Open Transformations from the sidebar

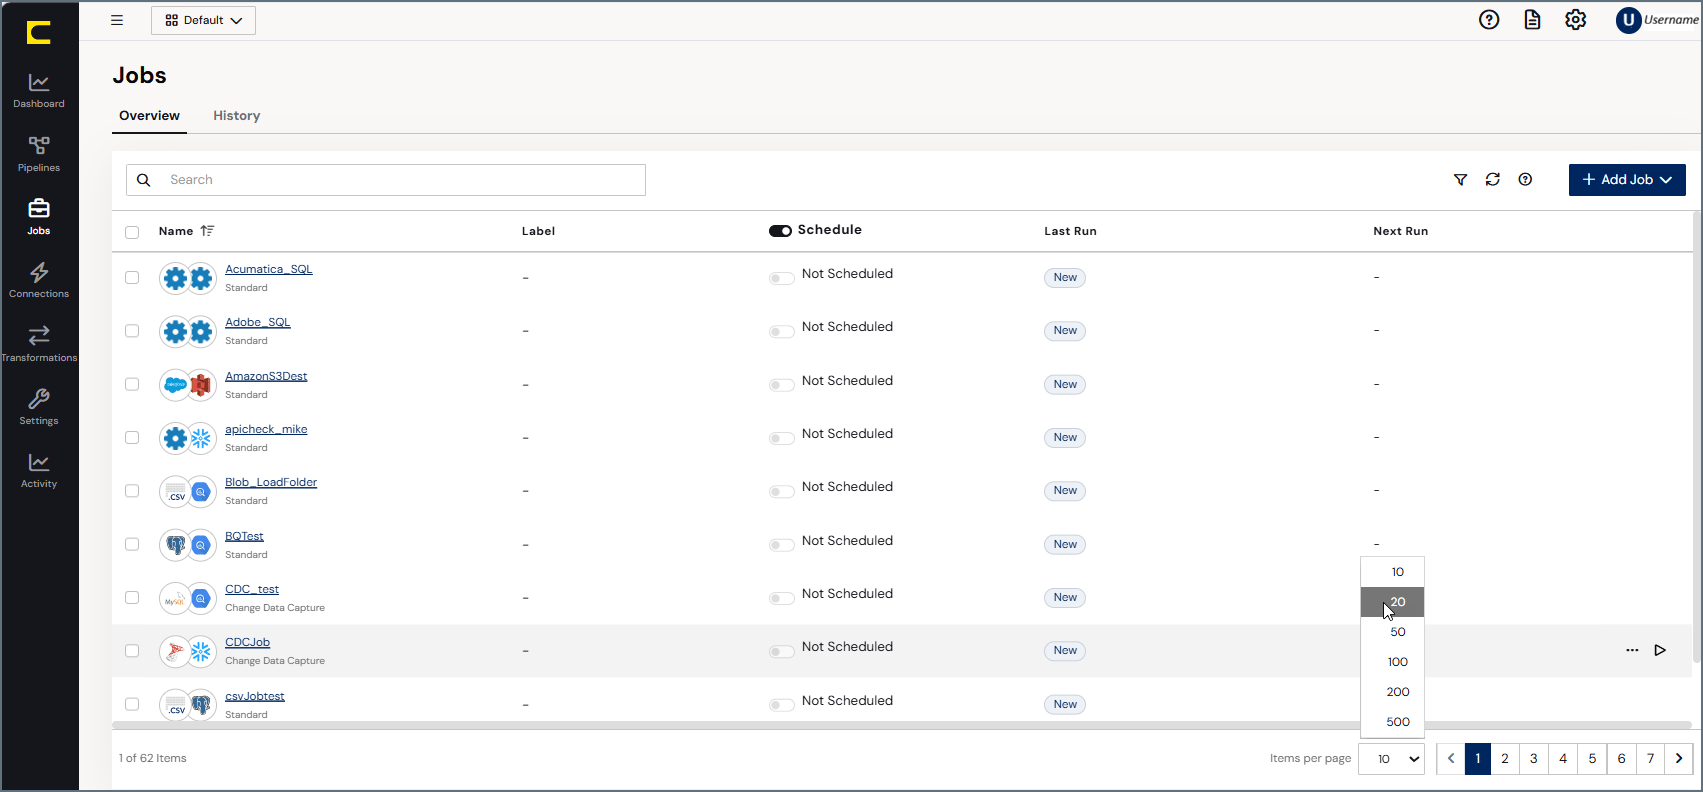tap(39, 344)
